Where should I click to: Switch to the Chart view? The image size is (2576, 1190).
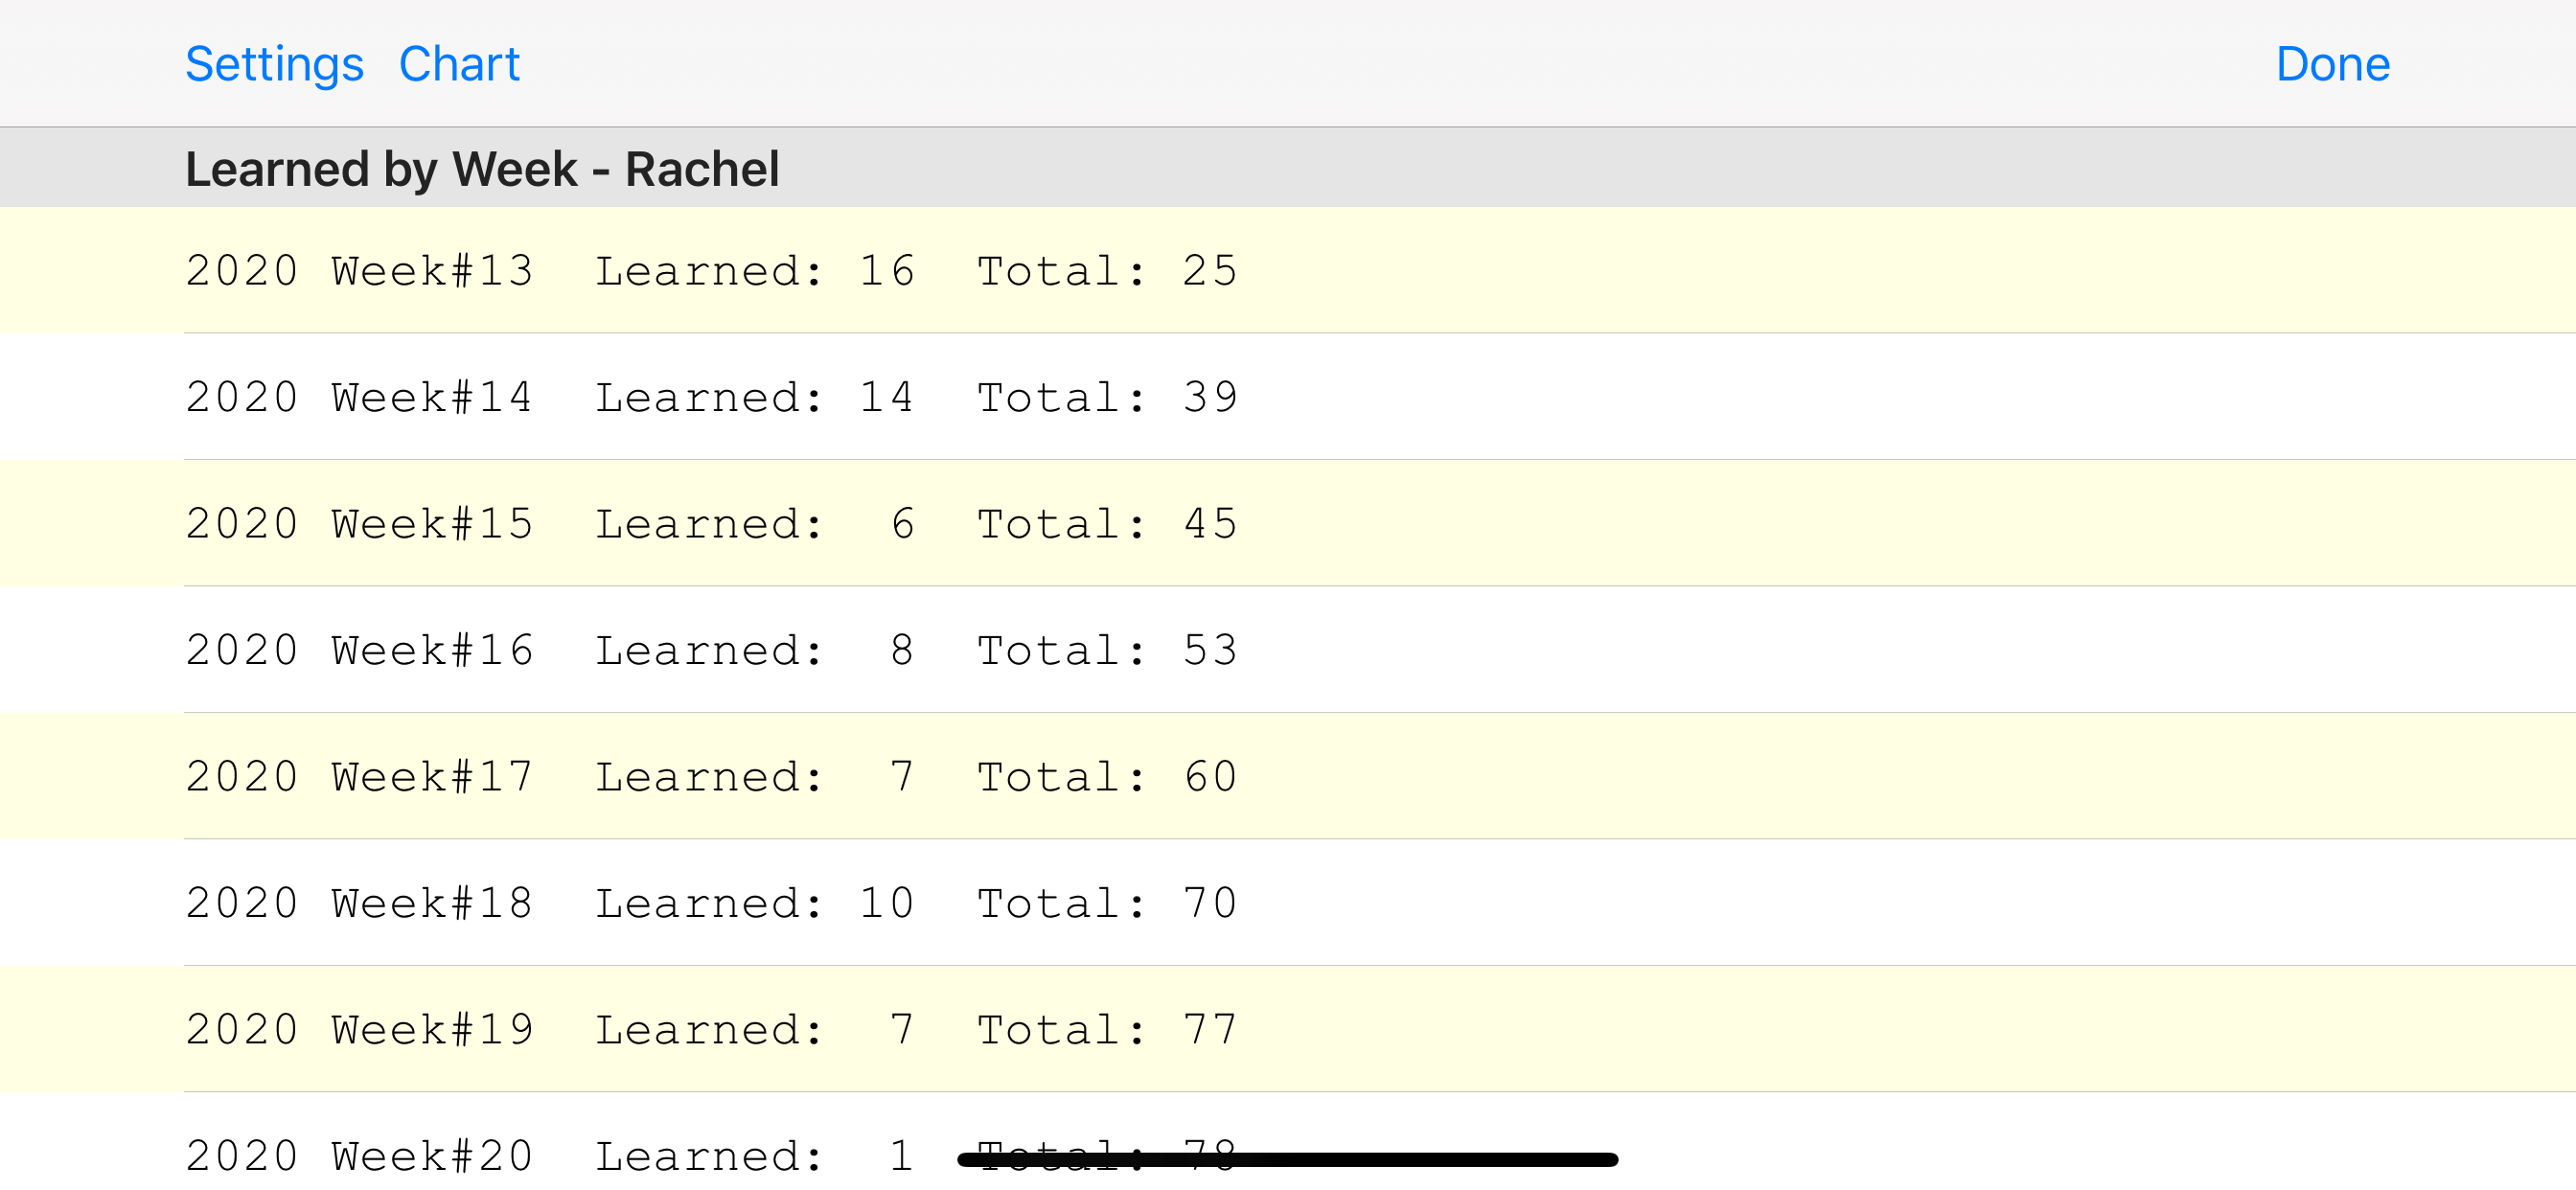pos(459,64)
